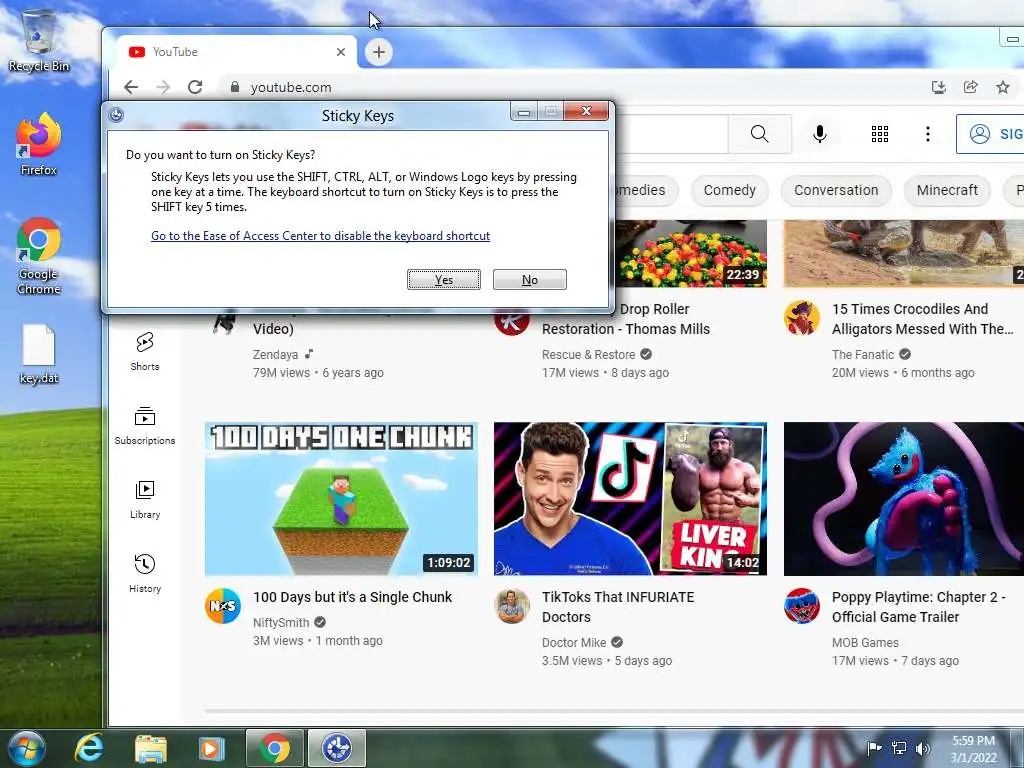Open Library in YouTube sidebar
The height and width of the screenshot is (768, 1024).
(145, 500)
